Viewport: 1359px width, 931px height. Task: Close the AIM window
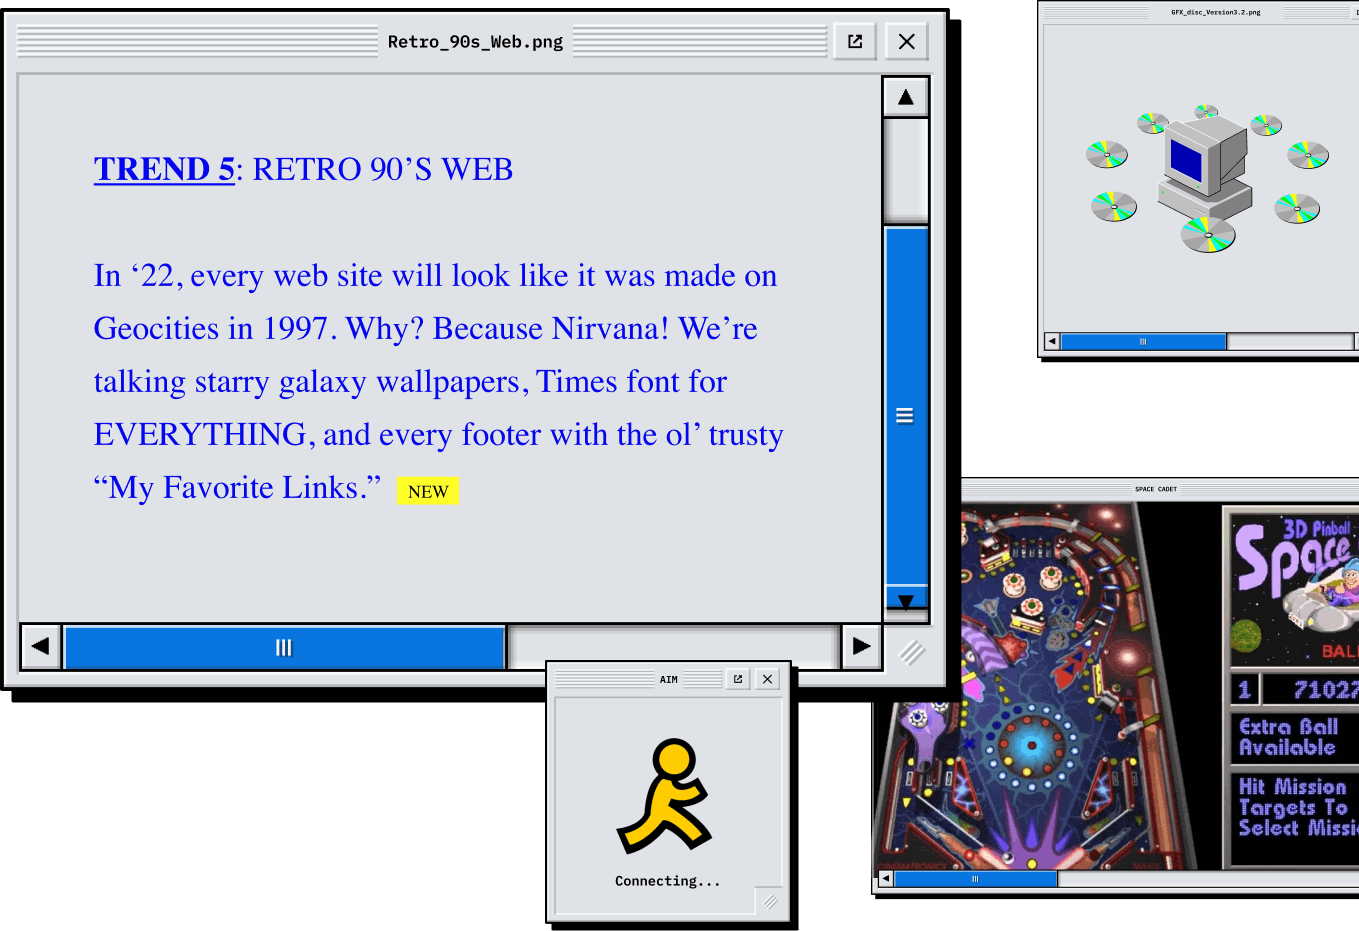tap(767, 679)
